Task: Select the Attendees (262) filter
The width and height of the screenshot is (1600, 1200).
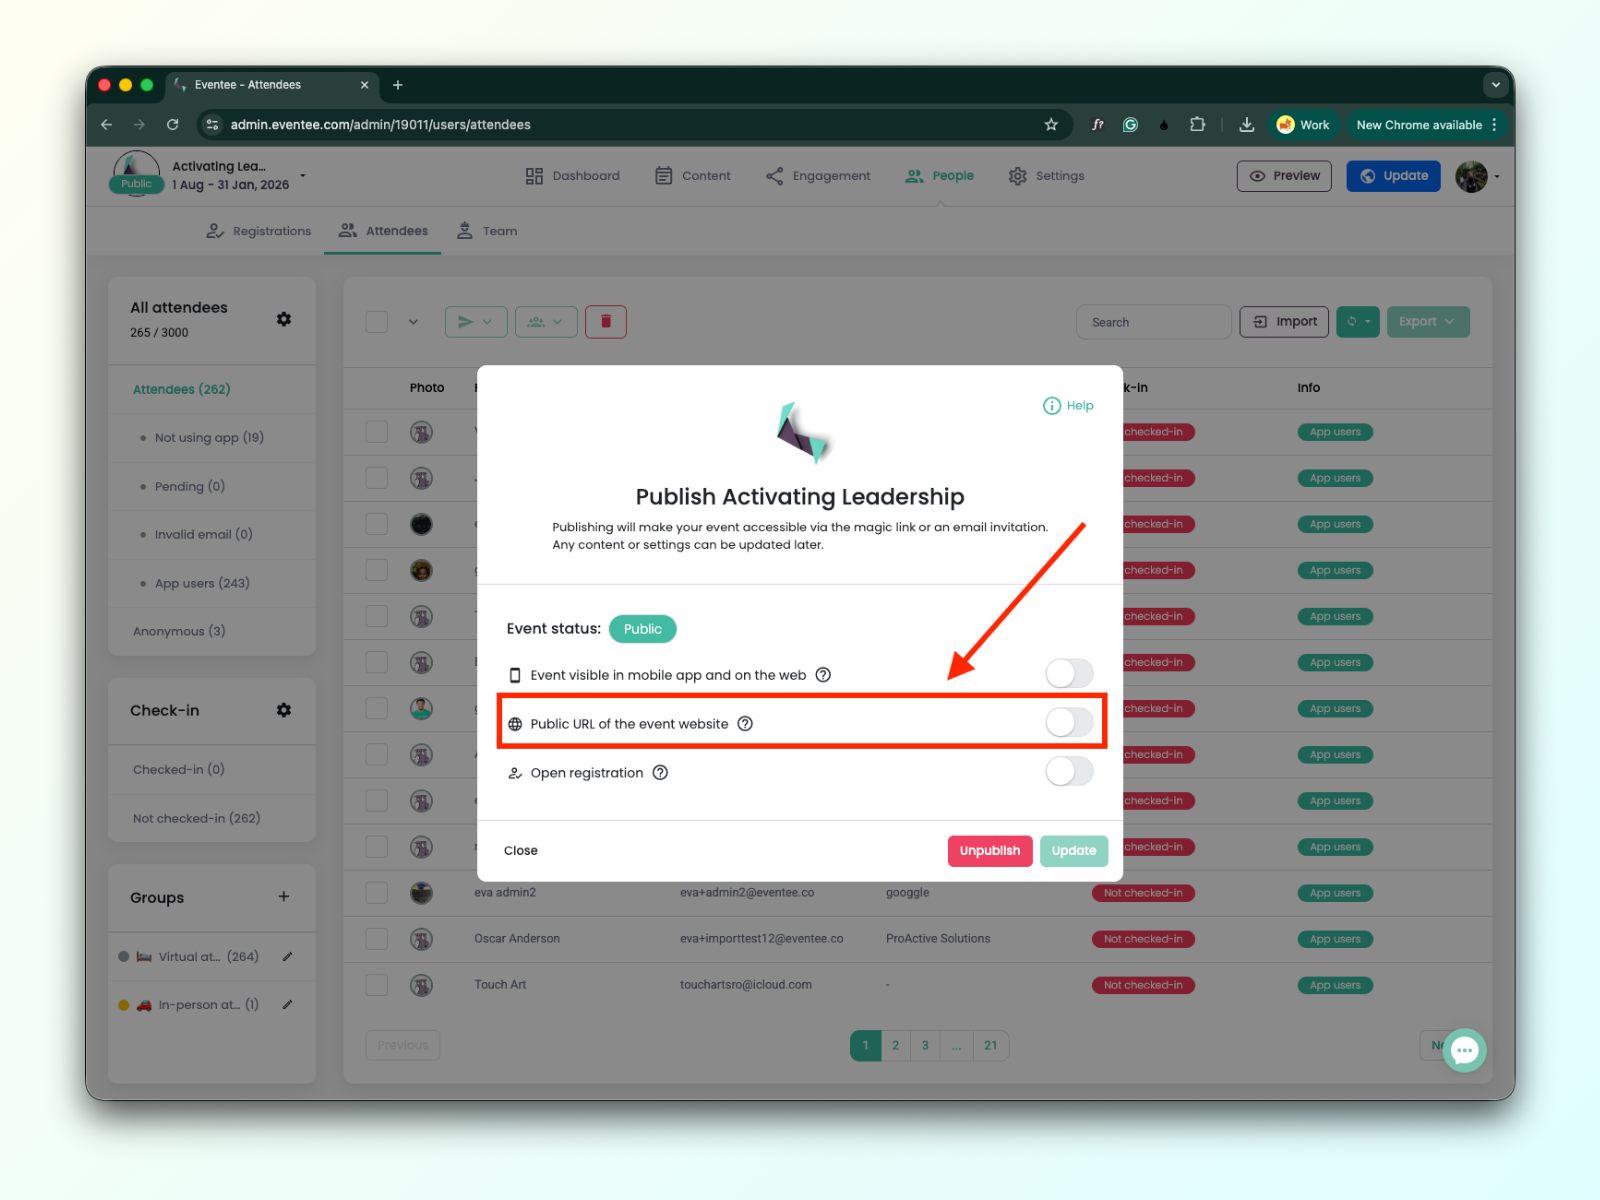Action: click(x=182, y=389)
